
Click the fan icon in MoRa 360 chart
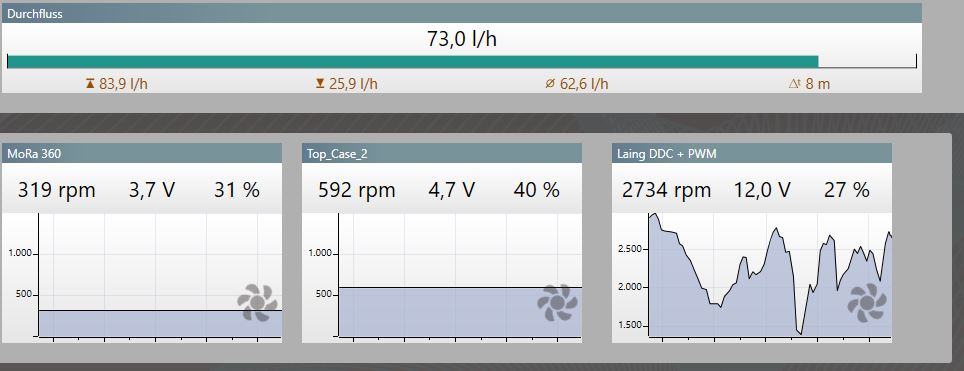click(258, 303)
